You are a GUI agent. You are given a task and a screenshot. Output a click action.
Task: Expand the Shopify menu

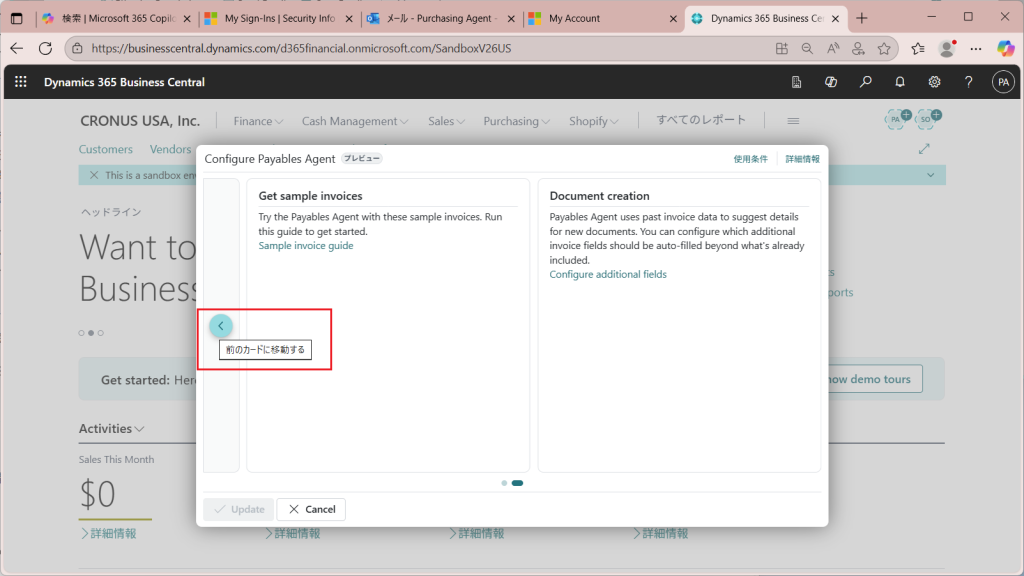click(594, 121)
